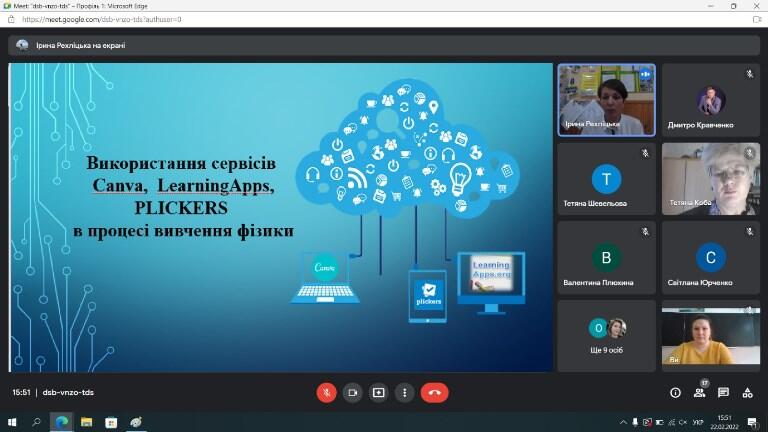Viewport: 768px width, 432px height.
Task: Select Тетяна Шевельова participant tile
Action: [x=606, y=179]
